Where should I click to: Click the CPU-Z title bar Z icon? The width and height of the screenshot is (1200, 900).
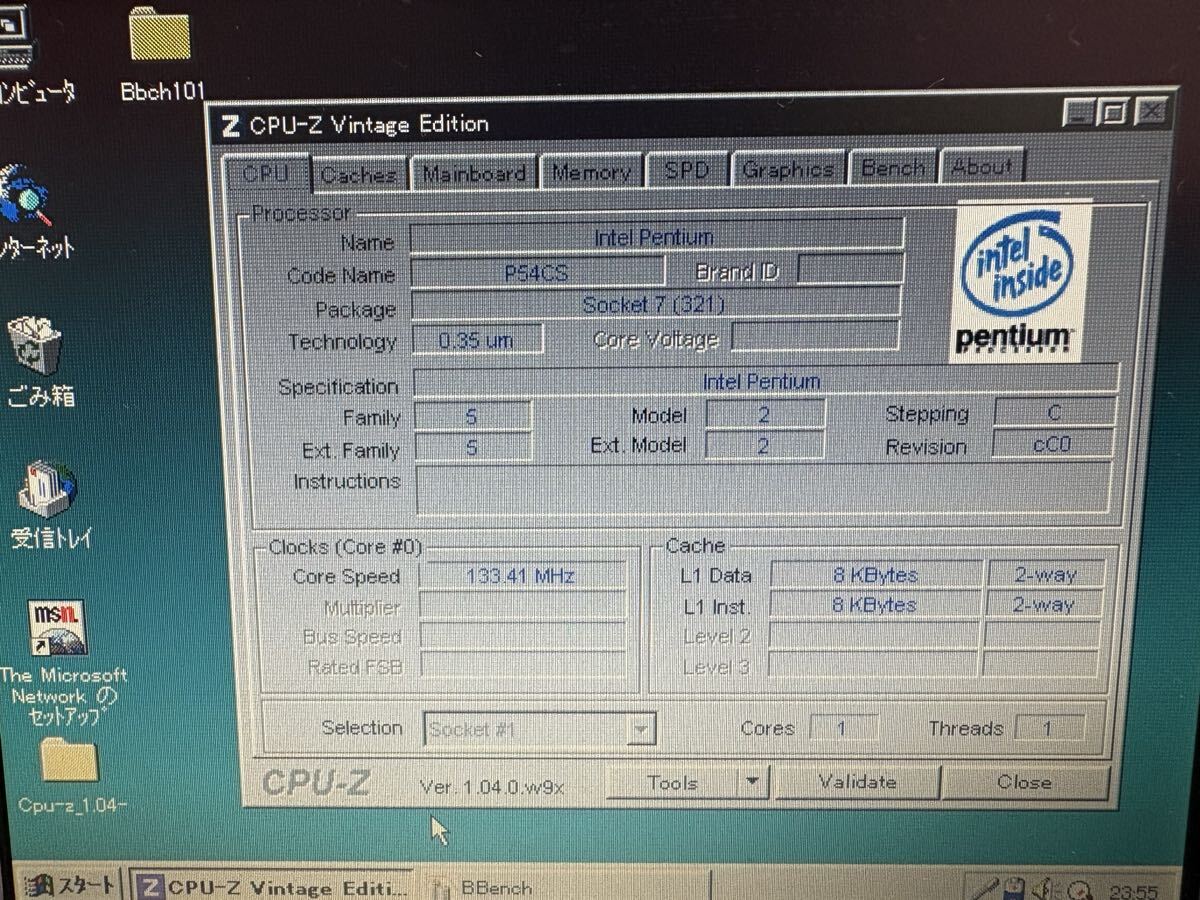click(231, 125)
